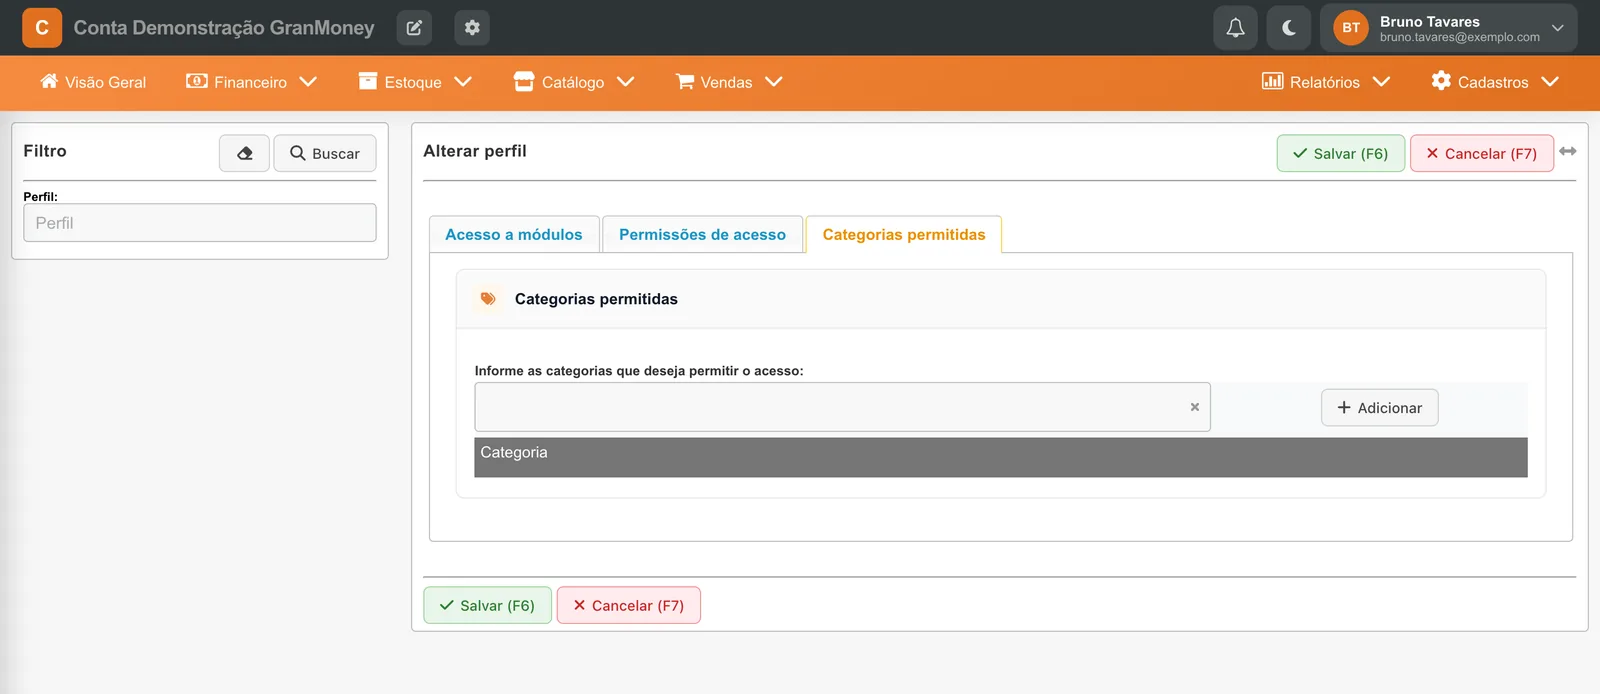The width and height of the screenshot is (1600, 694).
Task: Click the bar chart icon in Relatórios
Action: tap(1272, 81)
